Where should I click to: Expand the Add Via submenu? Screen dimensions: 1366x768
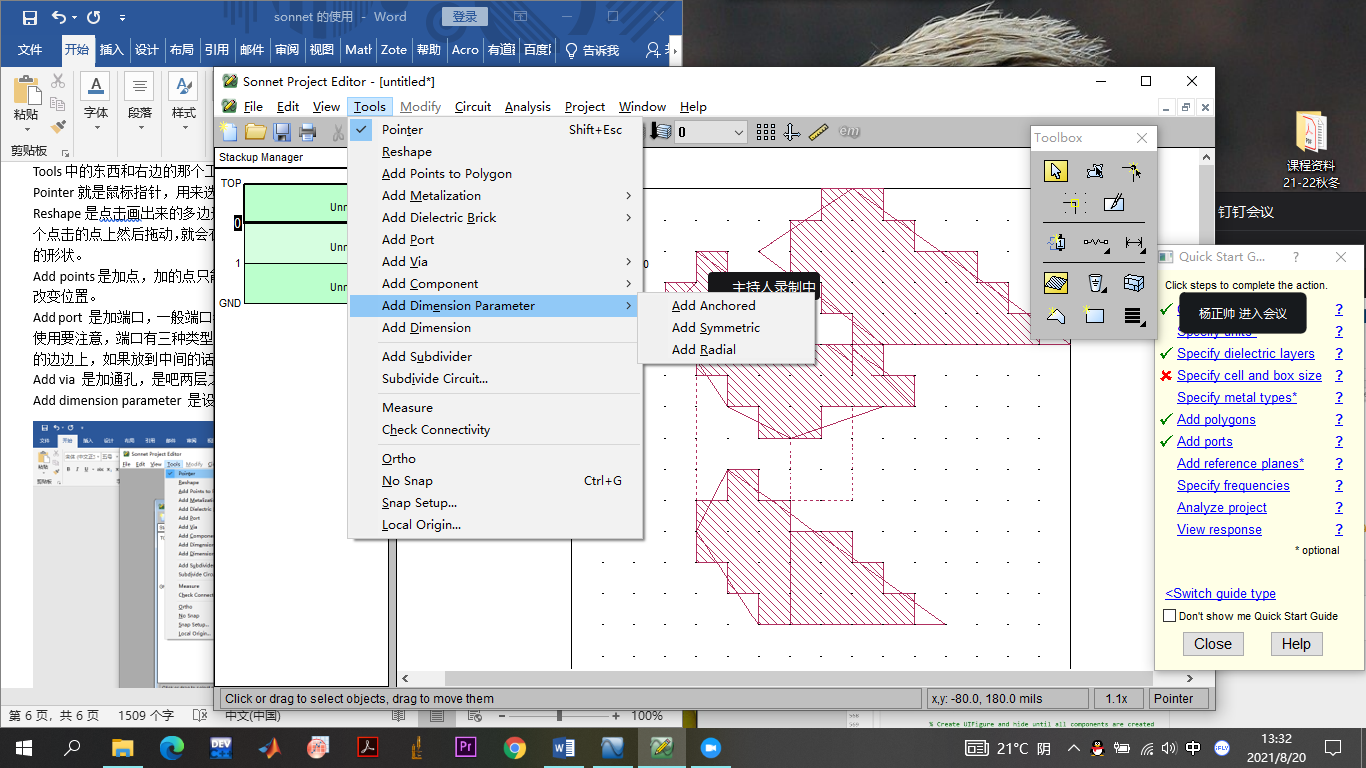coord(495,262)
